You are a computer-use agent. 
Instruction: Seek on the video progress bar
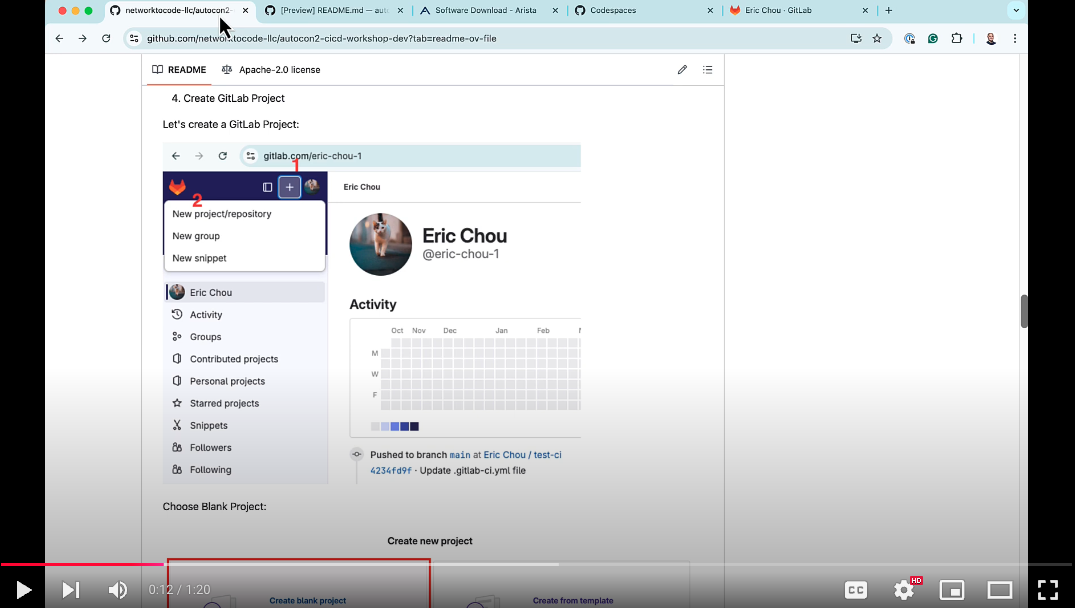point(538,564)
